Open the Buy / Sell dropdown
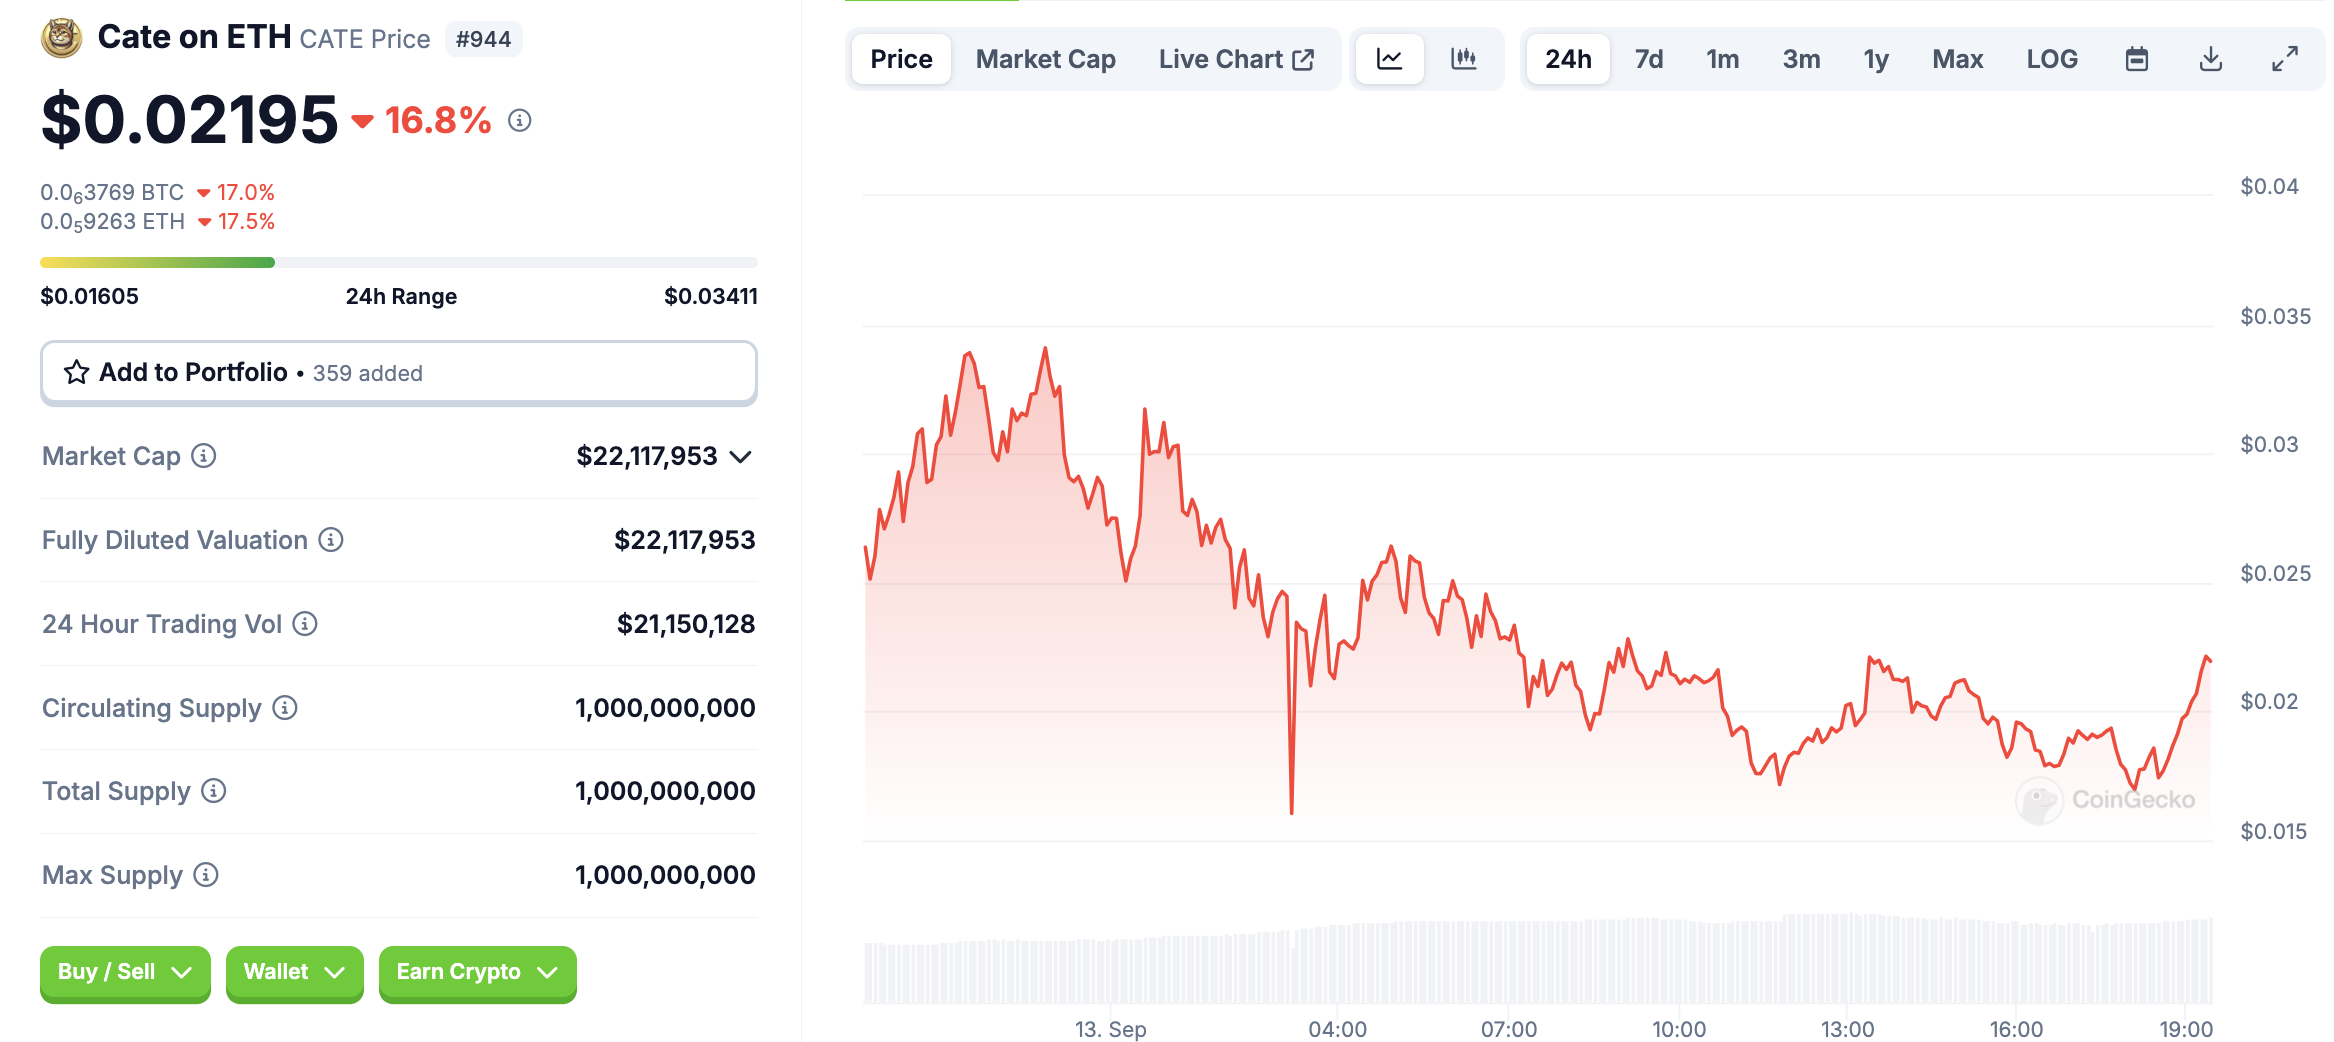Viewport: 2334px width, 1042px height. point(125,972)
